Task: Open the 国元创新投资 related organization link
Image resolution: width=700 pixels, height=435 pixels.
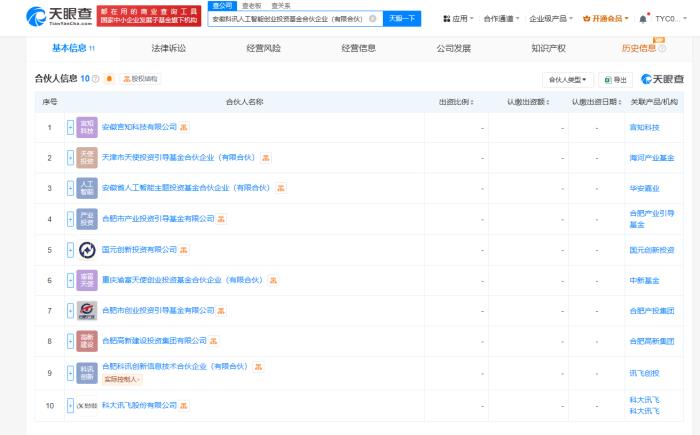Action: [652, 250]
